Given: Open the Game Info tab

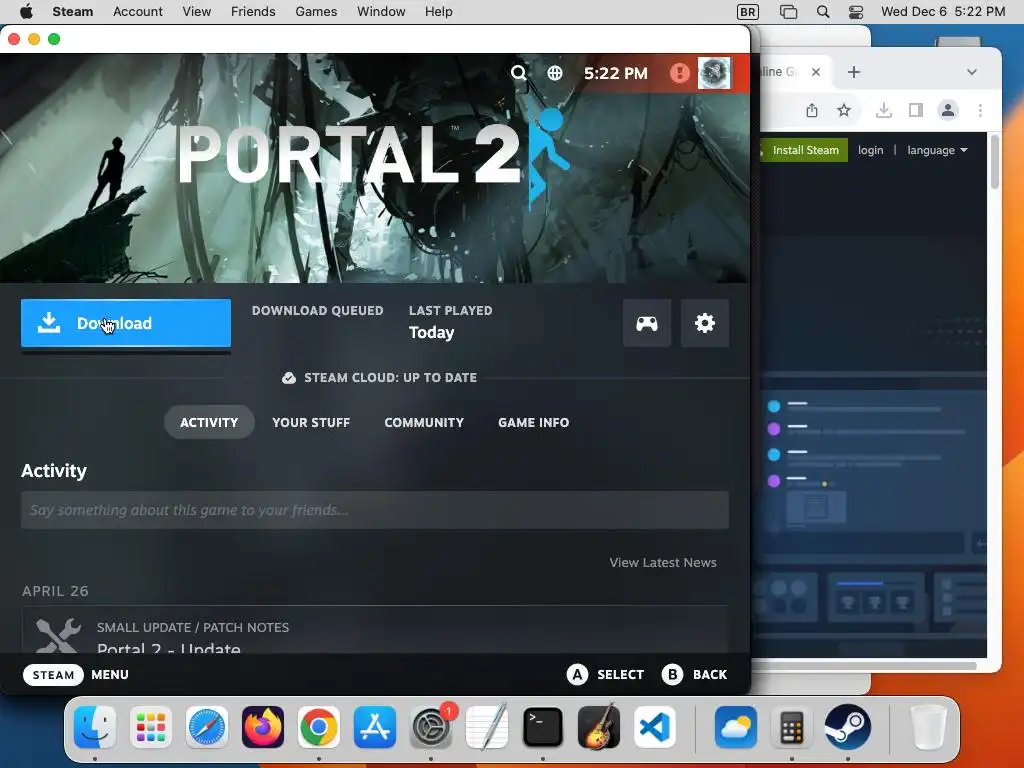Looking at the screenshot, I should [534, 423].
